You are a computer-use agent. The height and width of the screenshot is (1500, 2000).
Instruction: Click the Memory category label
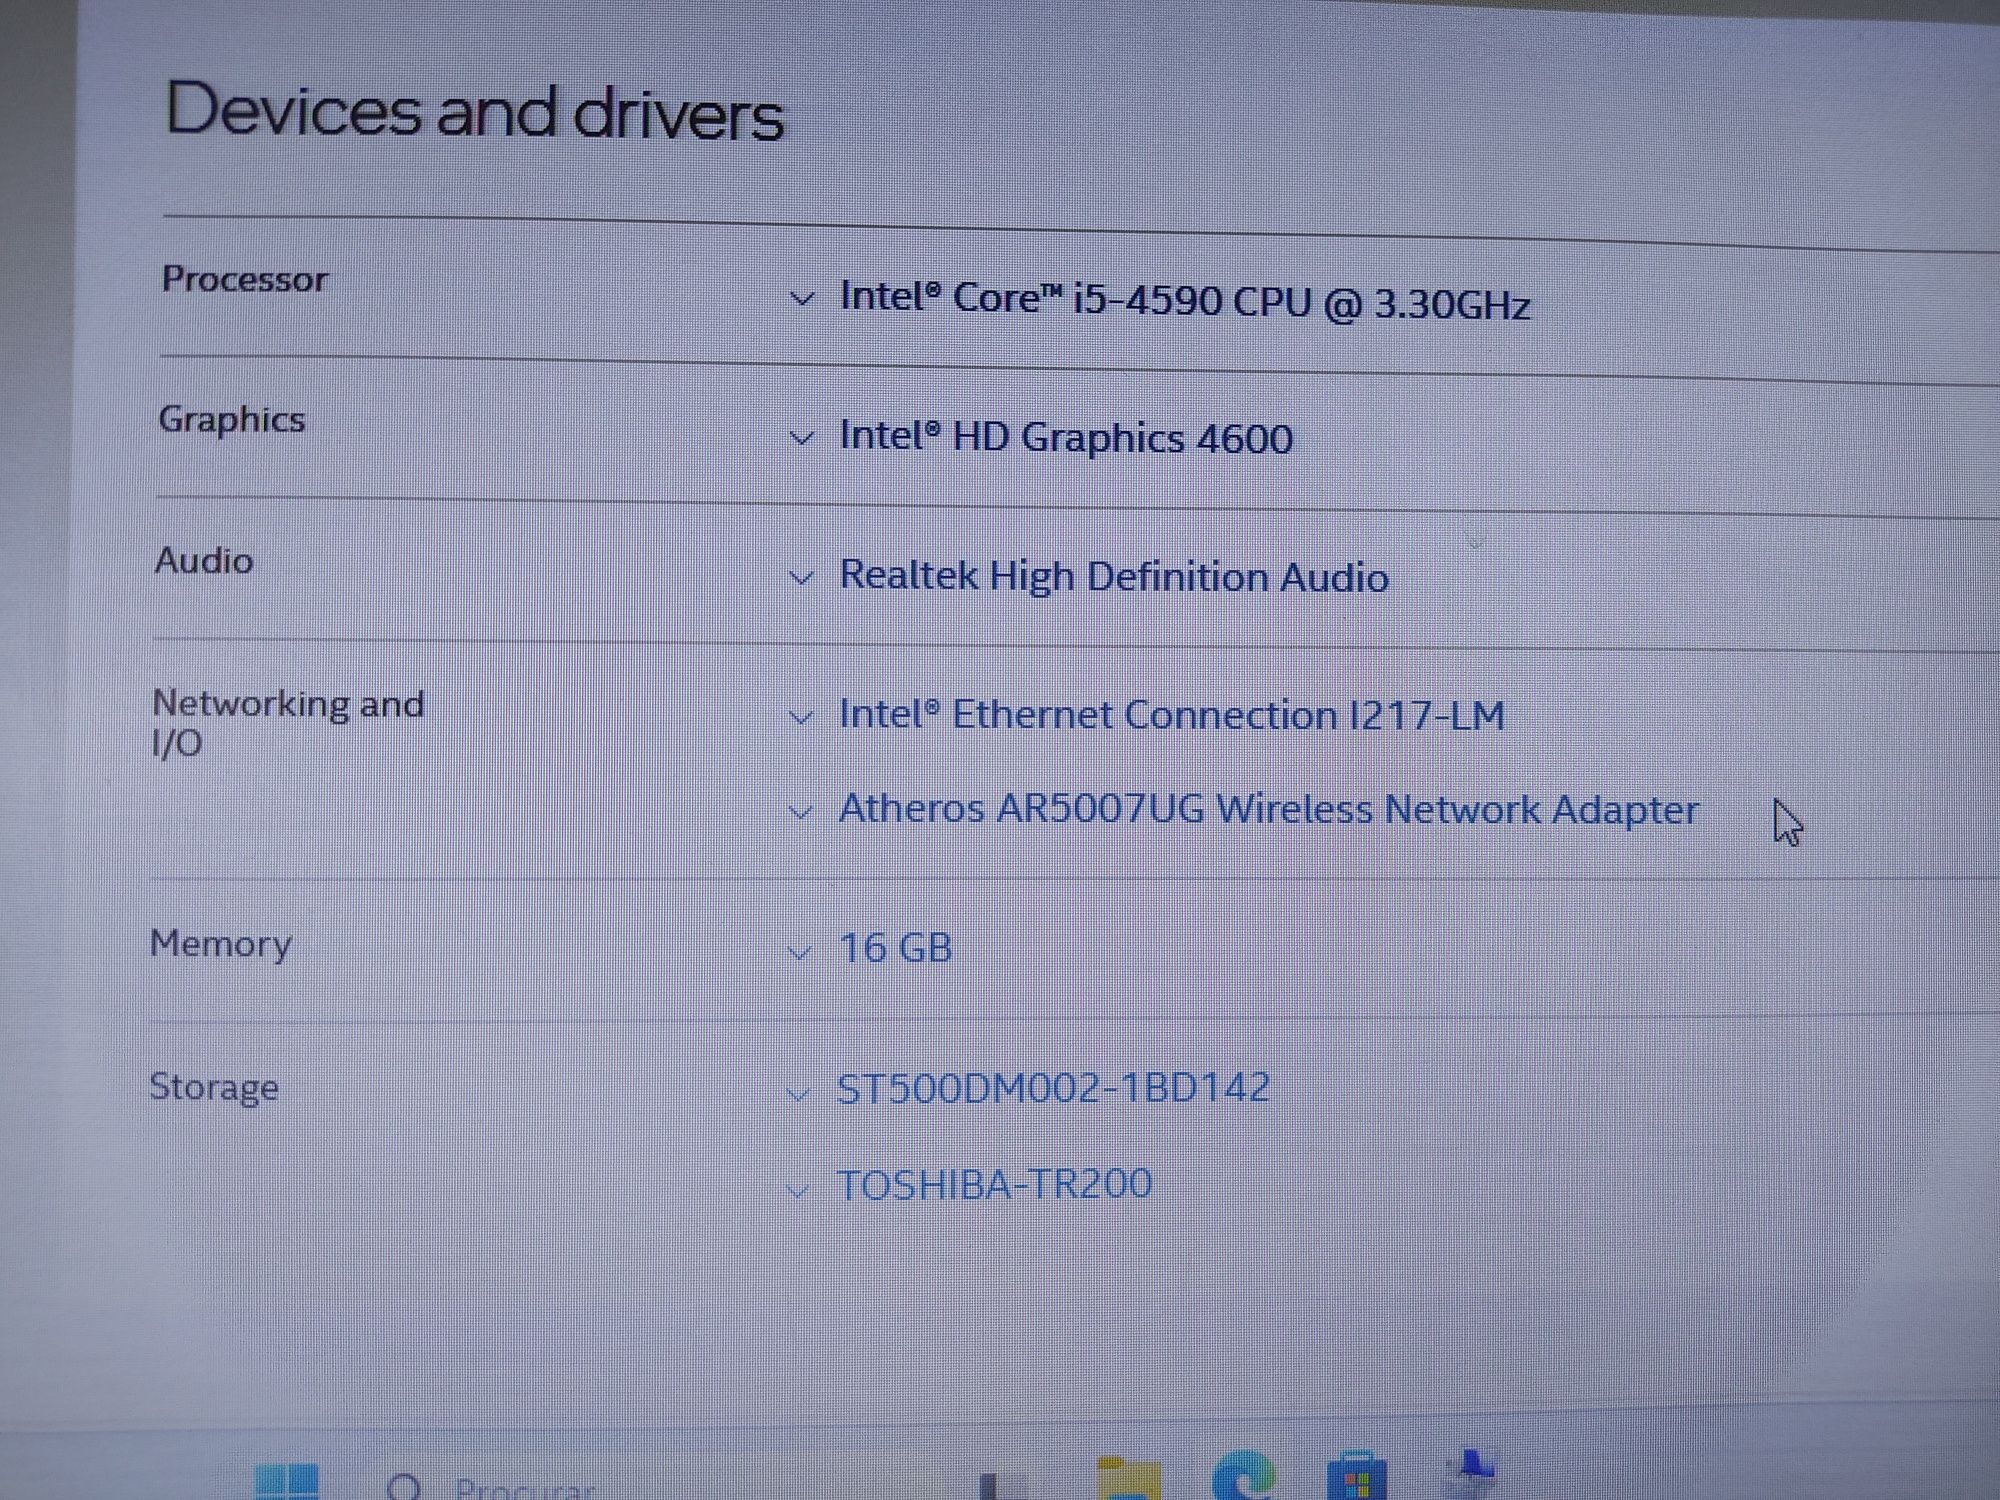pos(220,944)
